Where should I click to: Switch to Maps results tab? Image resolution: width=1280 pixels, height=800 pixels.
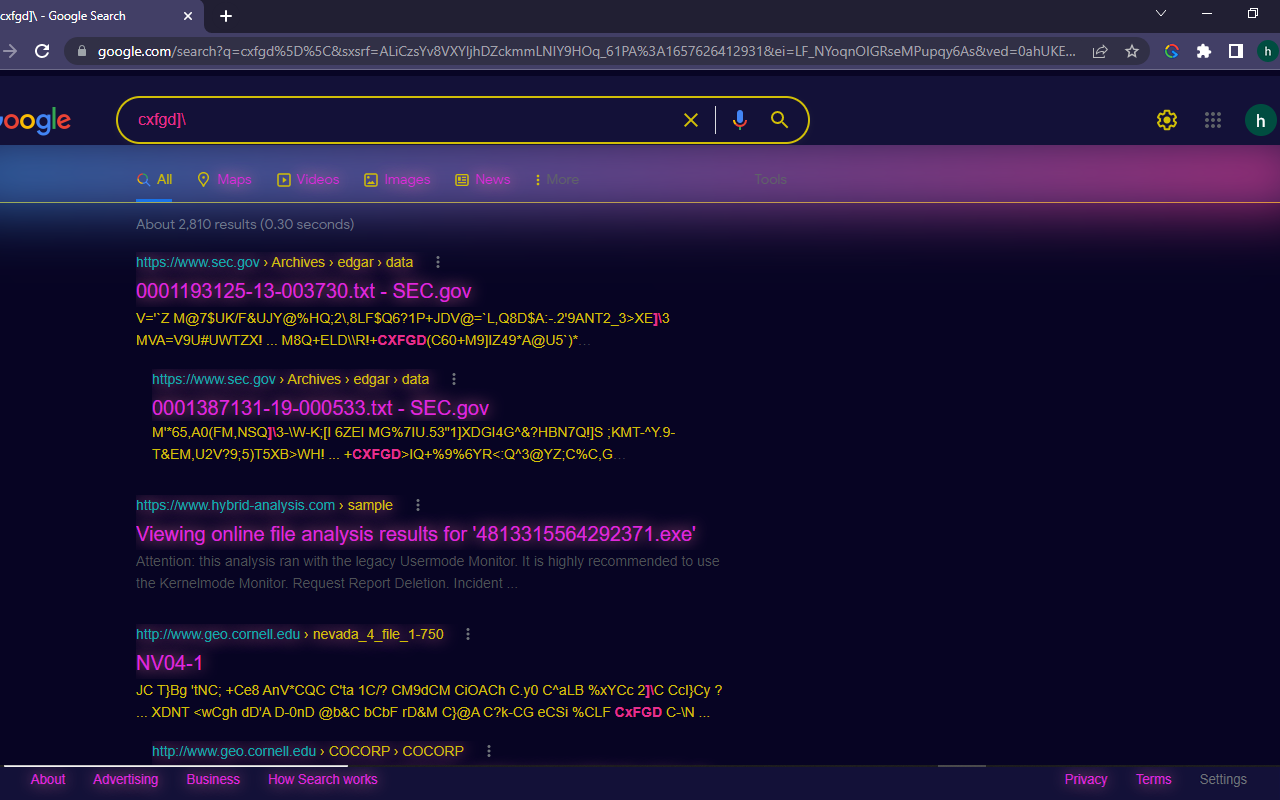[x=224, y=180]
